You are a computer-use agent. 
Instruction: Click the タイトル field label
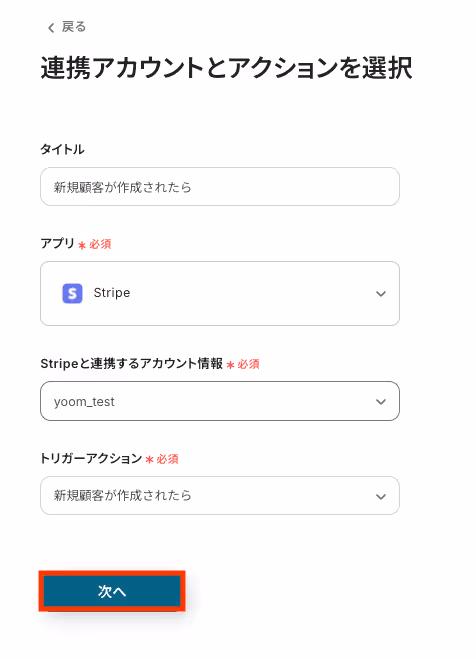pyautogui.click(x=62, y=149)
